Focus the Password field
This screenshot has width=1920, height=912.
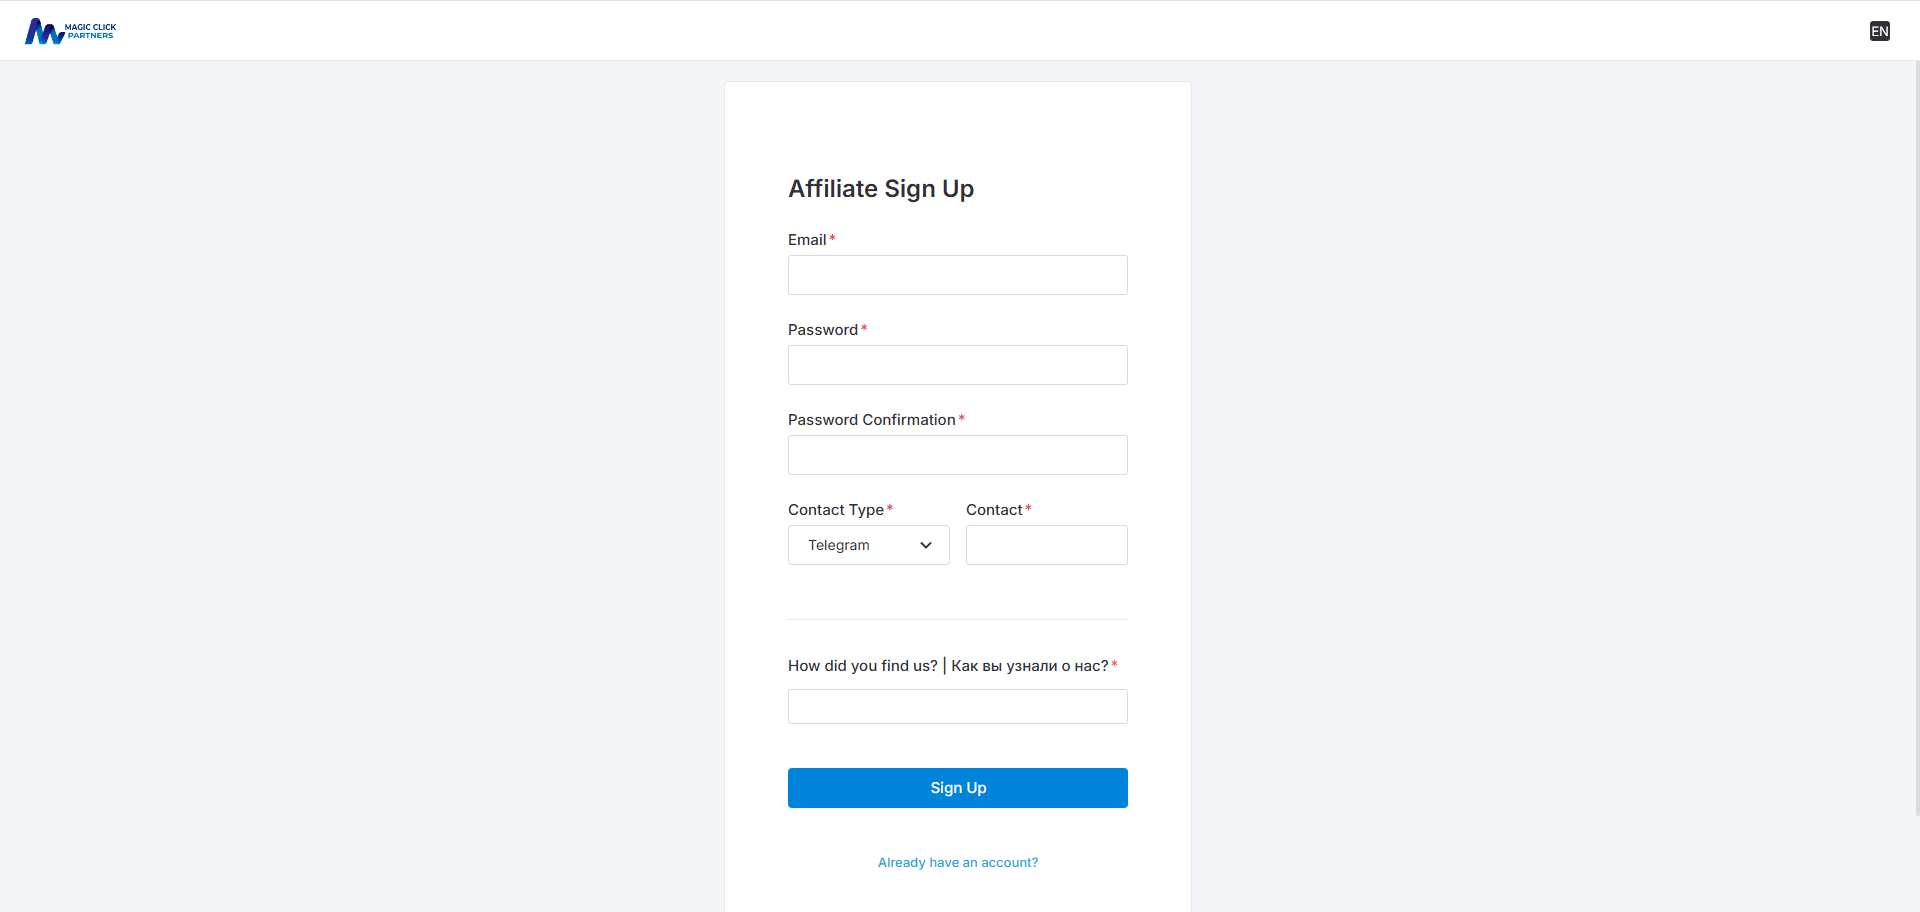957,365
